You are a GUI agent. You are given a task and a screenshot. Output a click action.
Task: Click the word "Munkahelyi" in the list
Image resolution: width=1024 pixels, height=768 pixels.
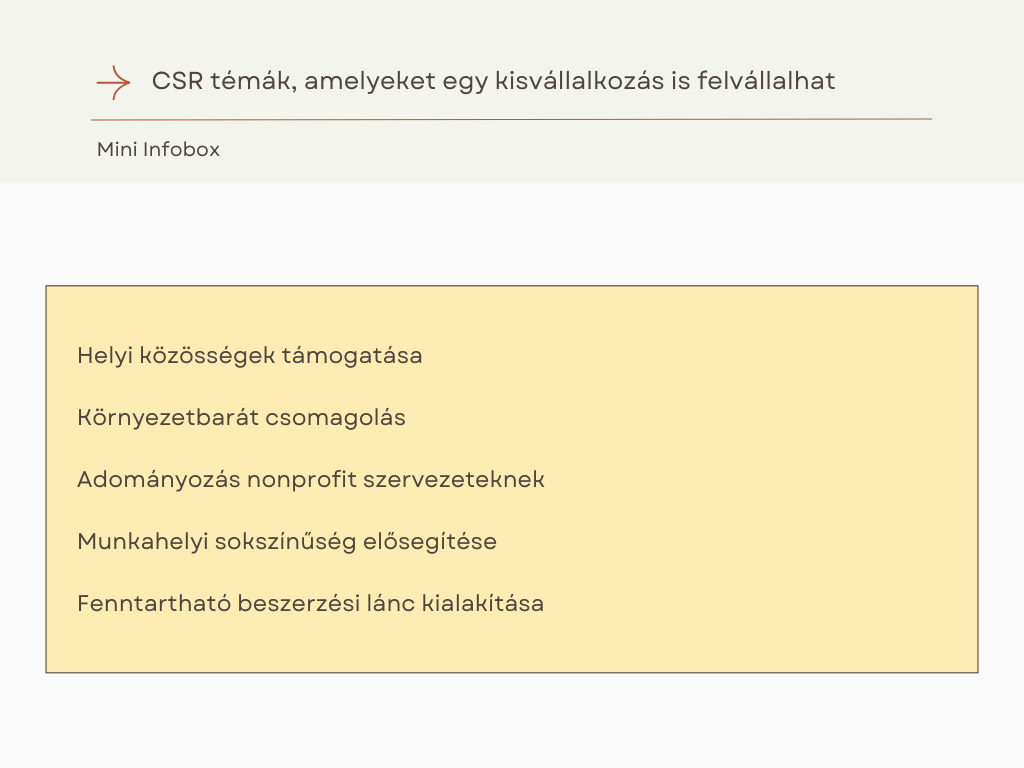coord(134,542)
